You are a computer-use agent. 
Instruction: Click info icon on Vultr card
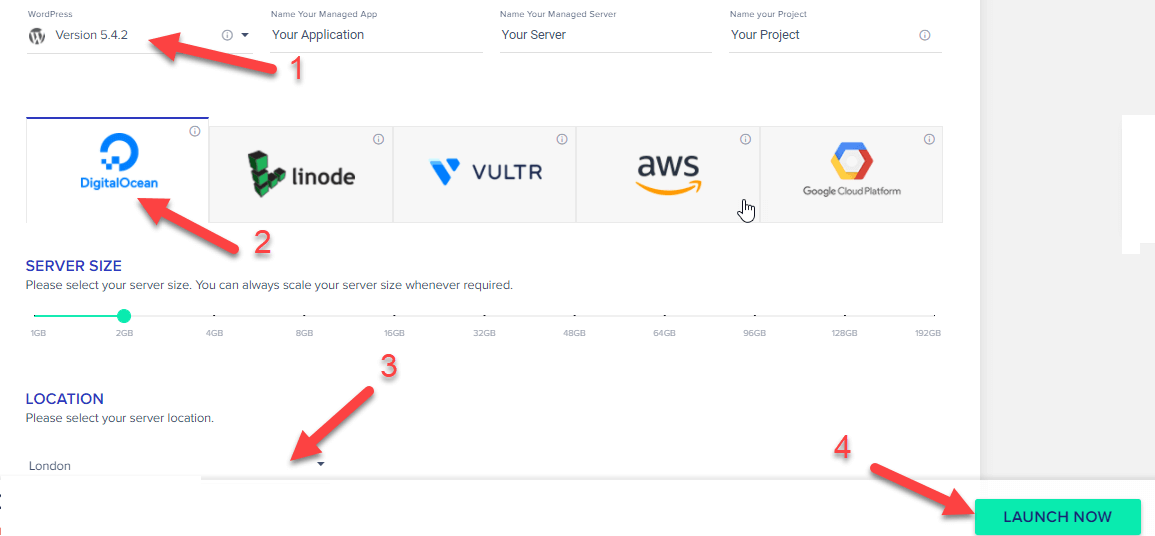click(561, 138)
